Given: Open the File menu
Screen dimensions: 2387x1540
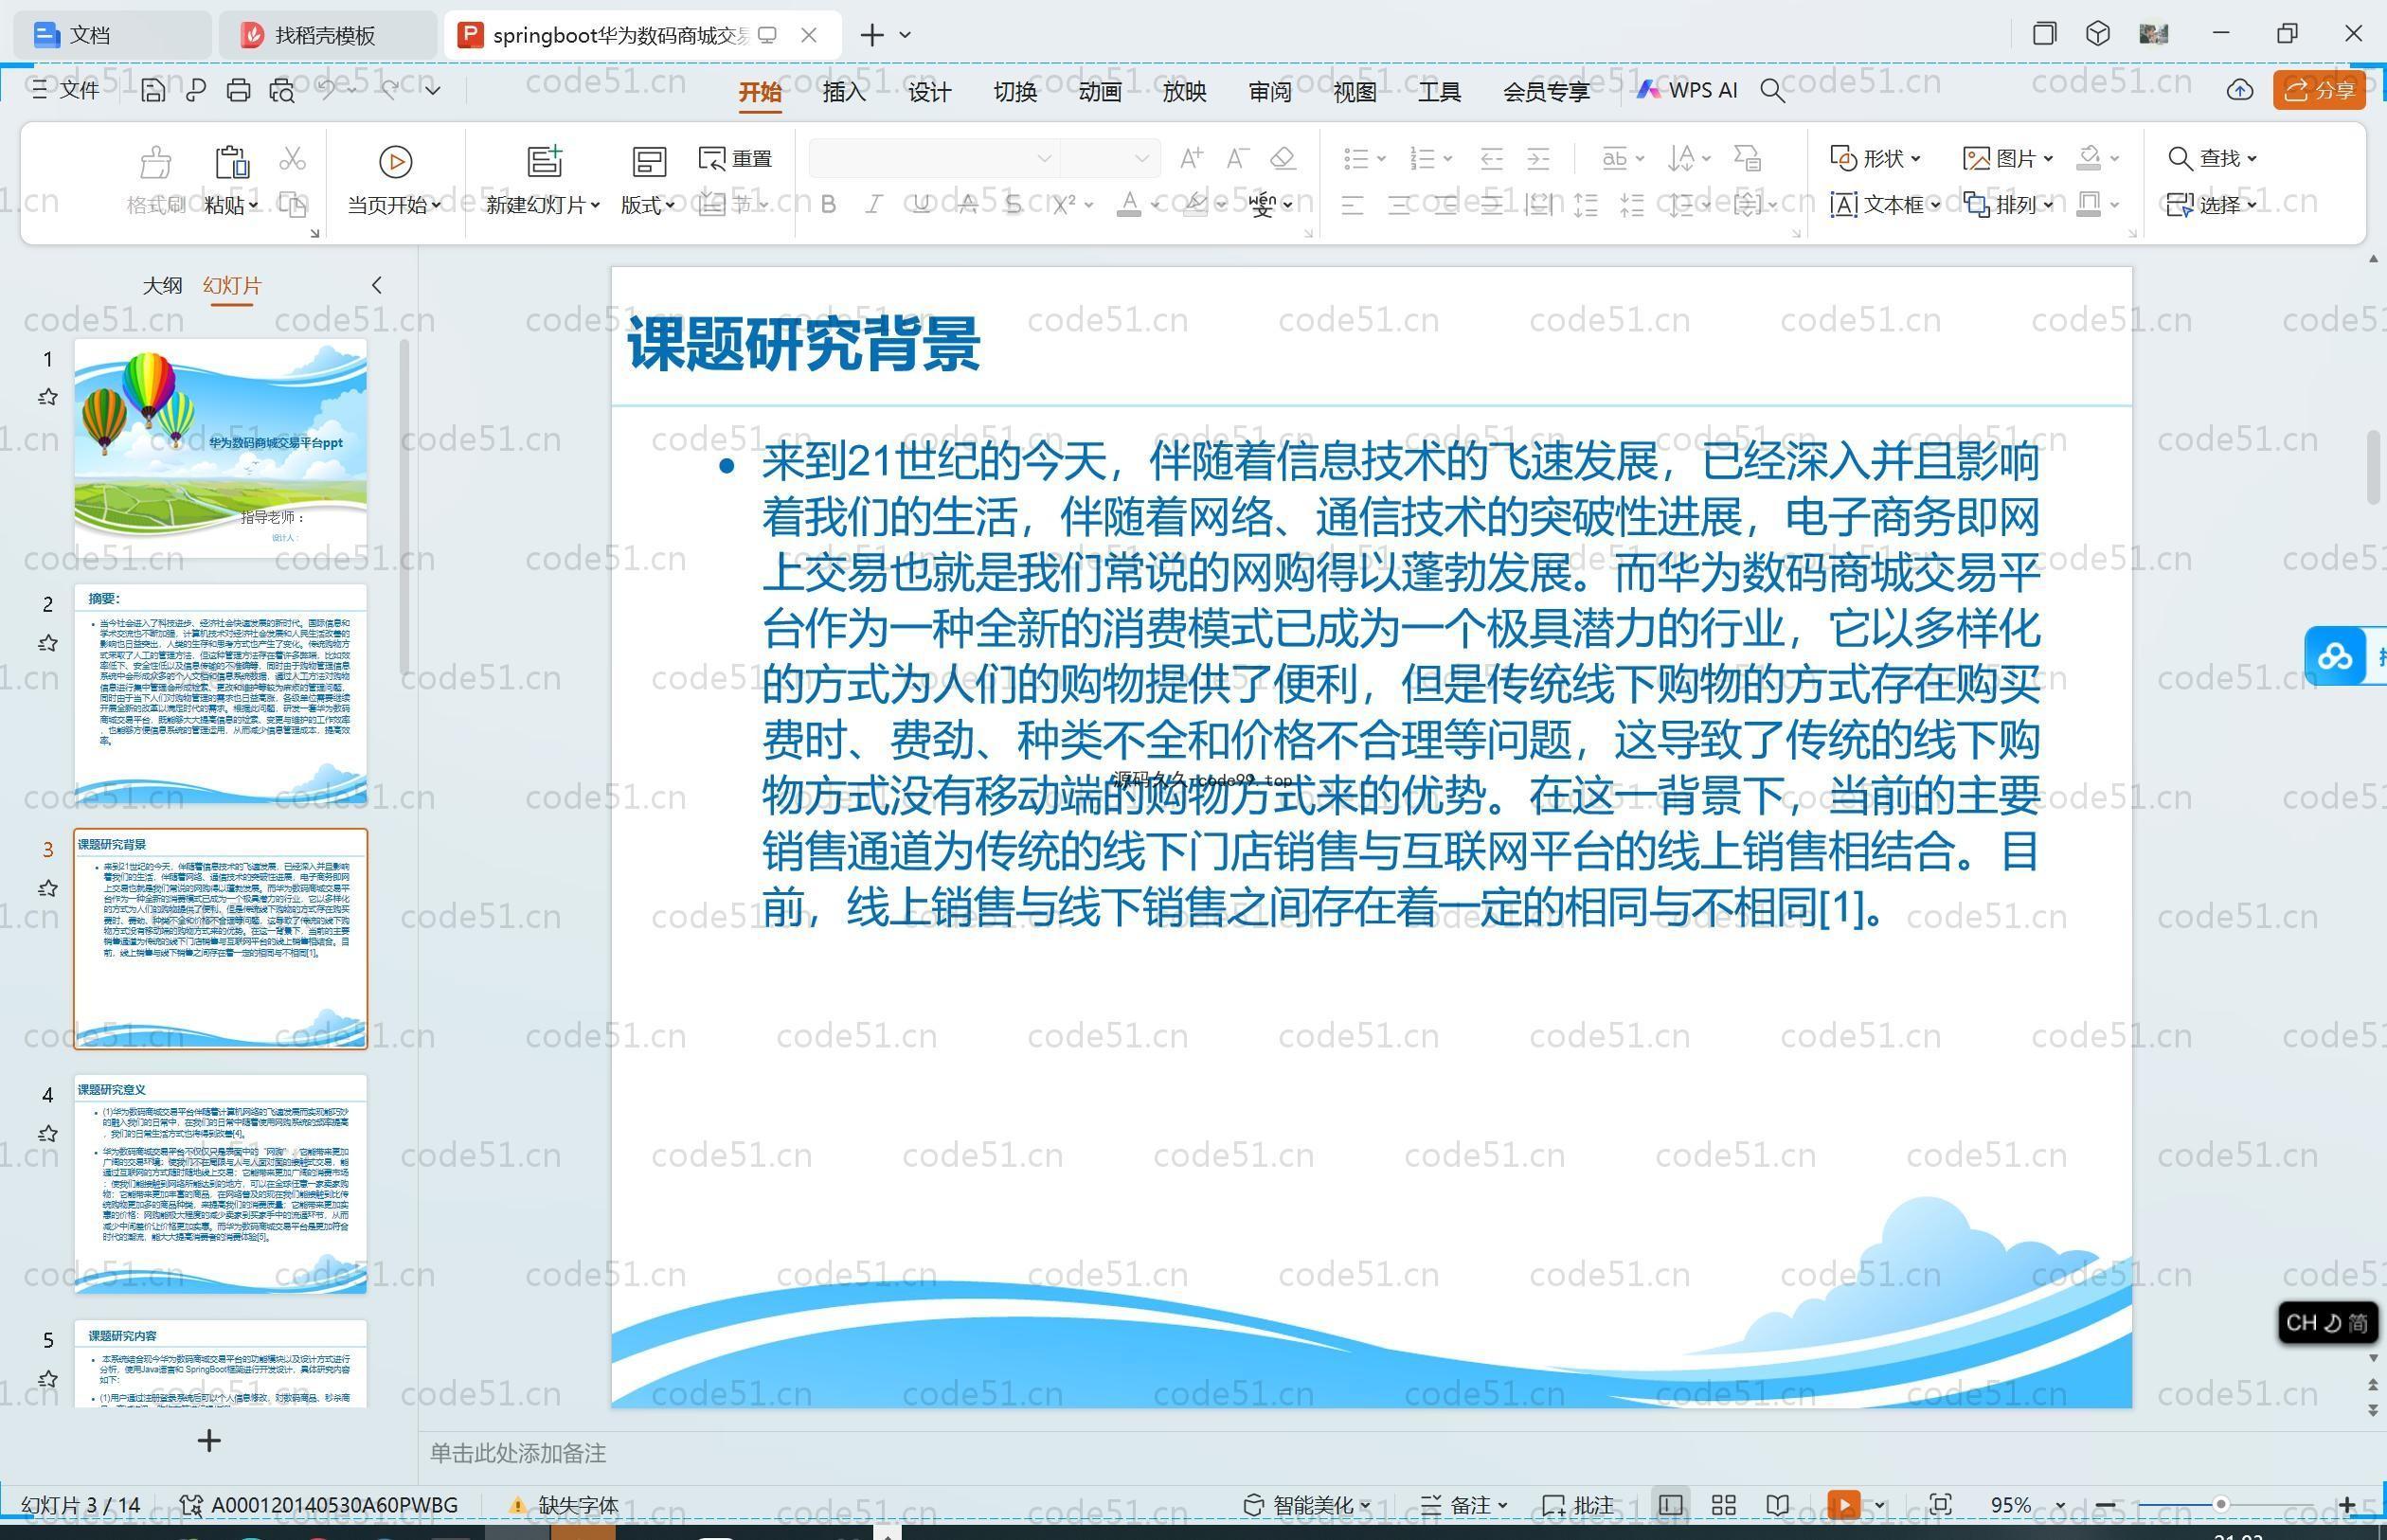Looking at the screenshot, I should [x=66, y=90].
